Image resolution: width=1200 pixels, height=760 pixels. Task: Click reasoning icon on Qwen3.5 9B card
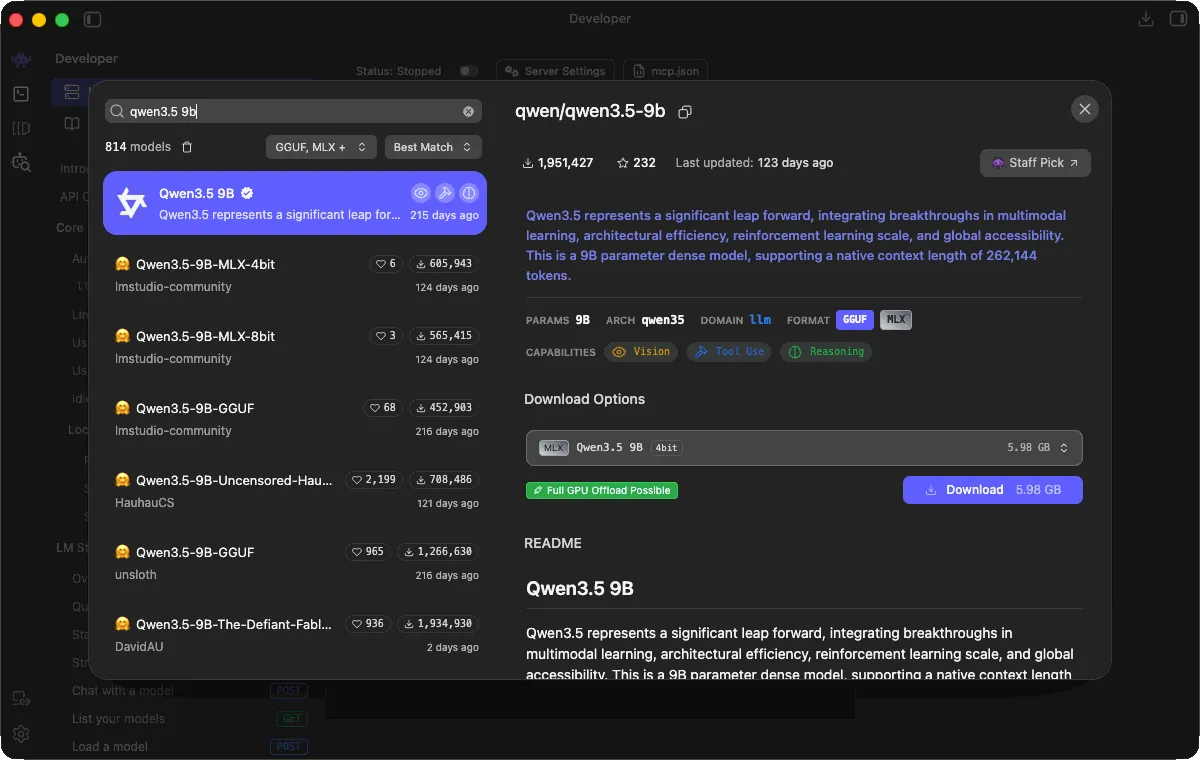pyautogui.click(x=469, y=193)
